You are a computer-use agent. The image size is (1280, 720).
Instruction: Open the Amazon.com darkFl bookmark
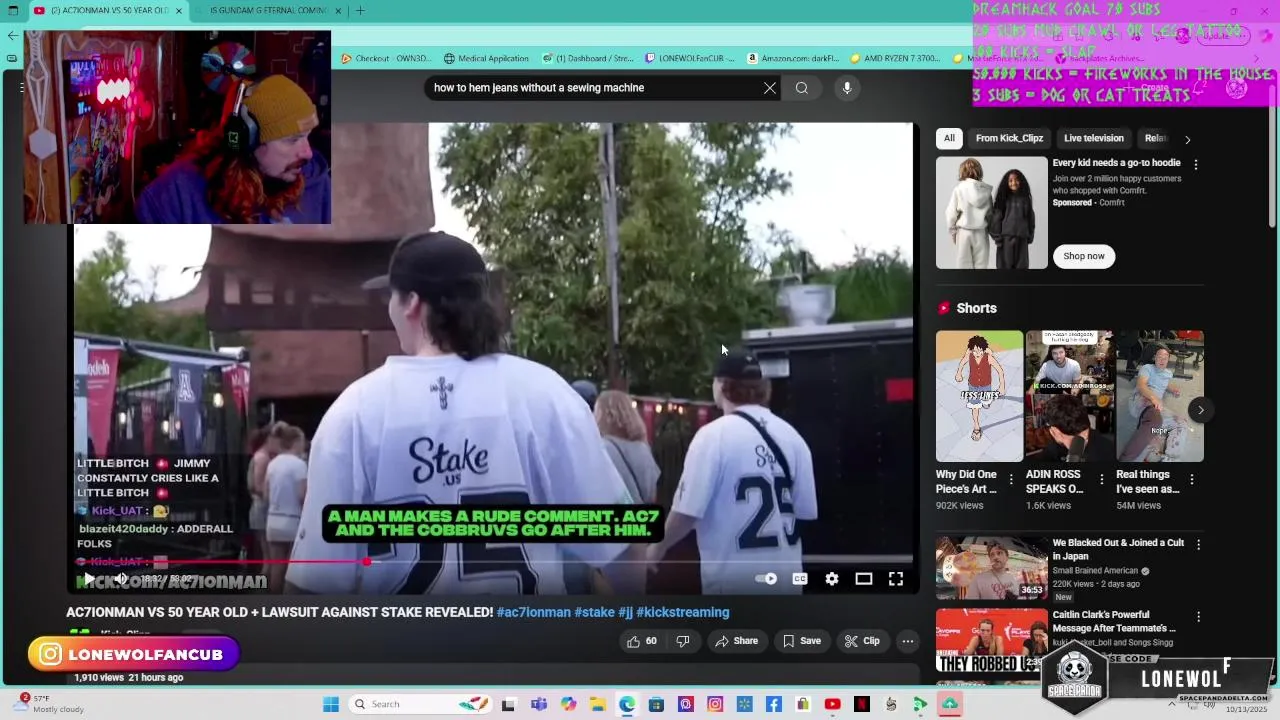793,58
